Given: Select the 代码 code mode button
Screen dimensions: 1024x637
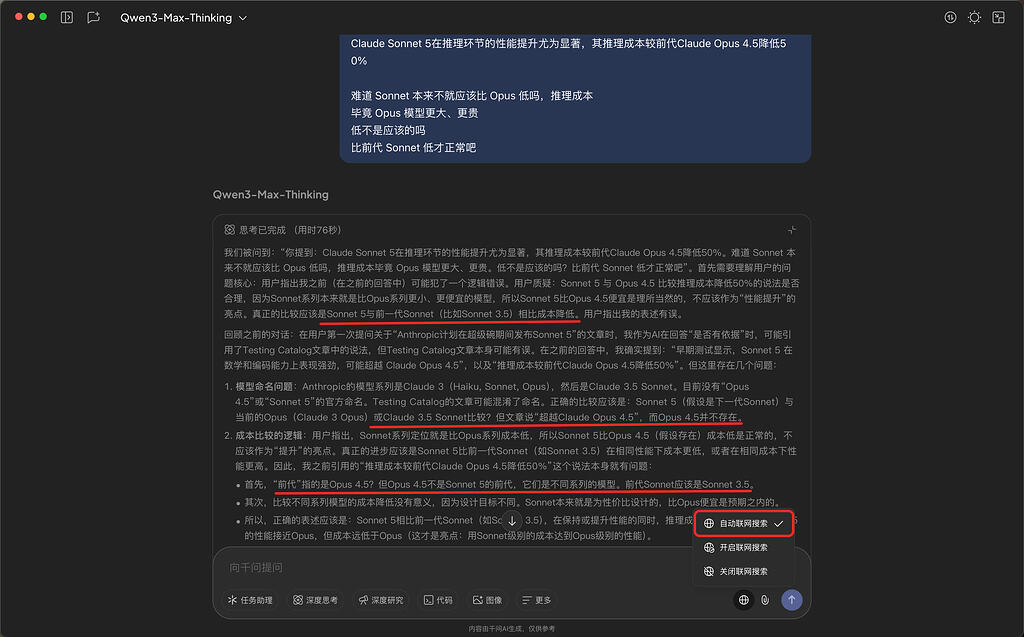Looking at the screenshot, I should 438,600.
